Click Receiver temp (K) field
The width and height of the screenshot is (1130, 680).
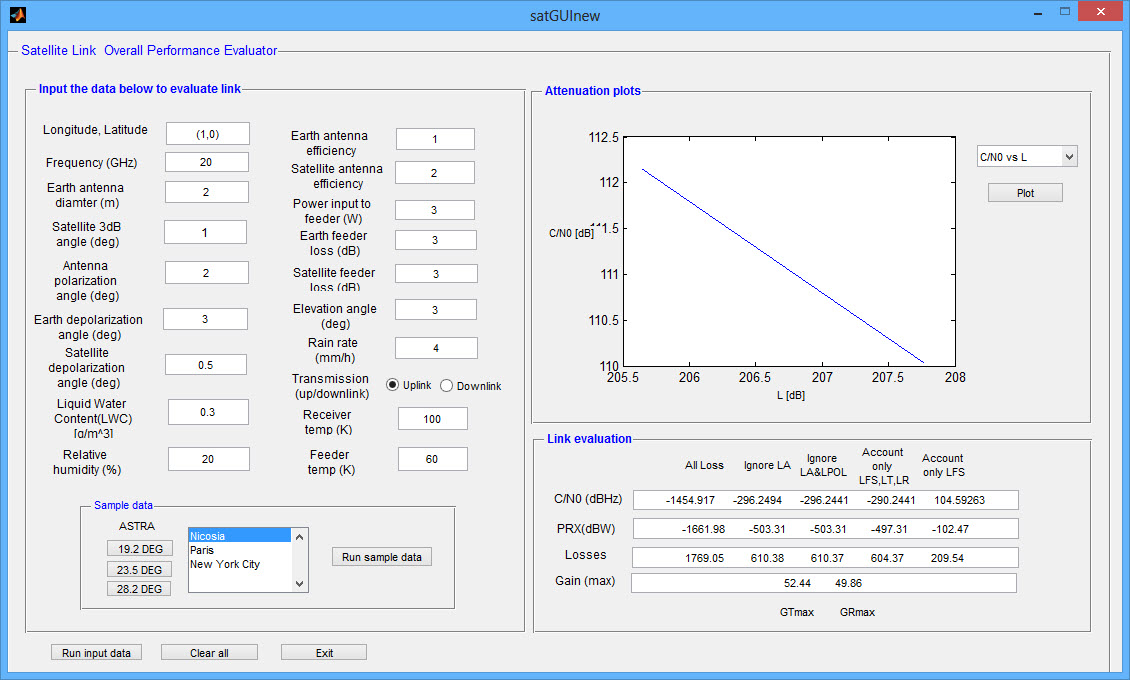pos(433,419)
